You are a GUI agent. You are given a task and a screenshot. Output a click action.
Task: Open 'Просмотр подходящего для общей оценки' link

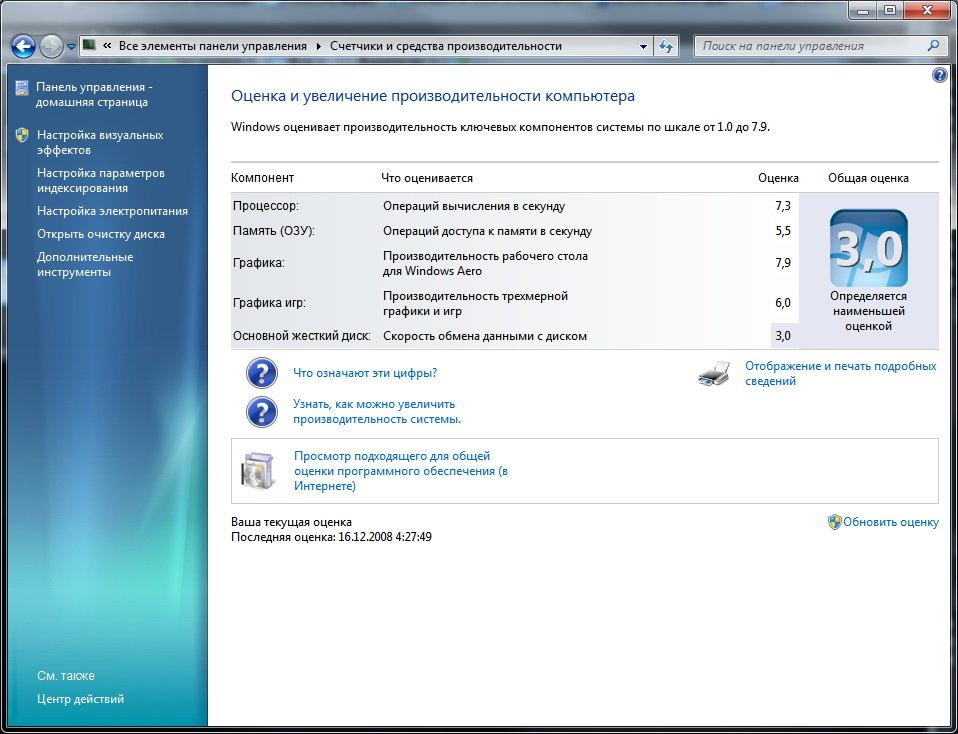point(401,471)
